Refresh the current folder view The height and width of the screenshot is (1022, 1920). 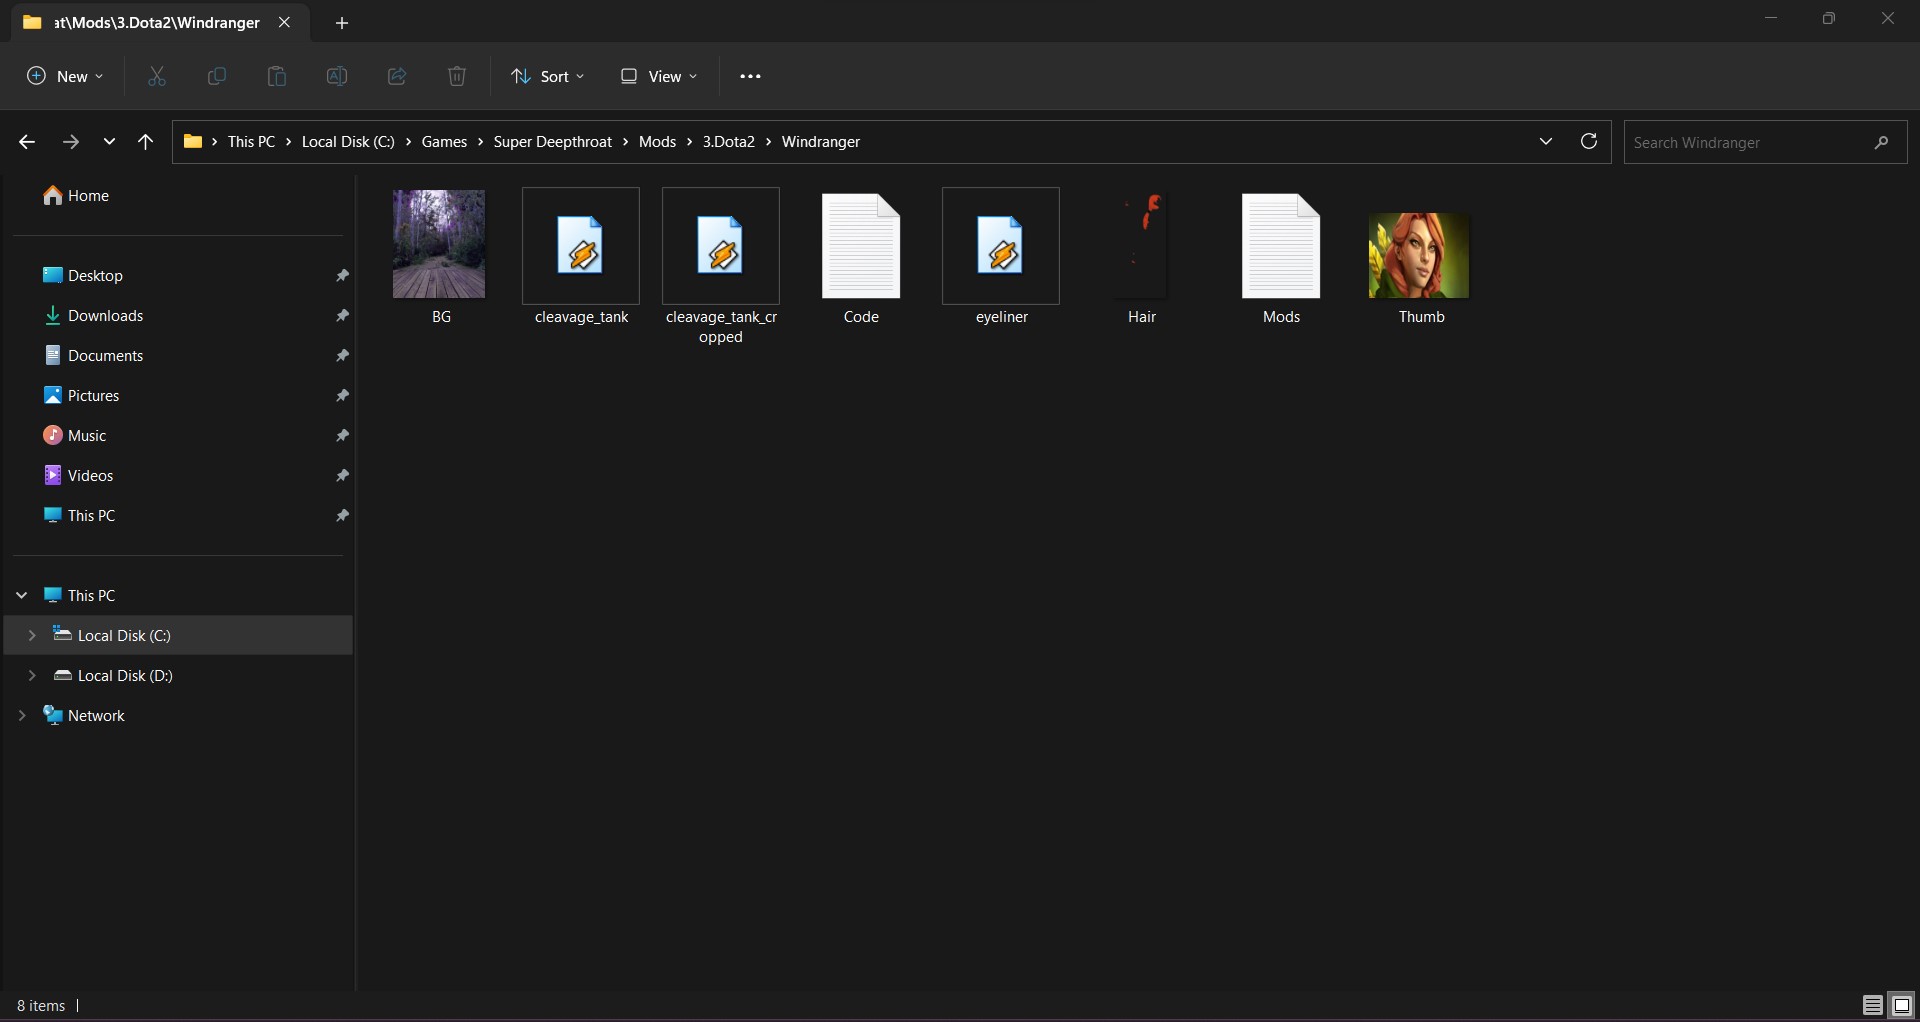[x=1588, y=142]
